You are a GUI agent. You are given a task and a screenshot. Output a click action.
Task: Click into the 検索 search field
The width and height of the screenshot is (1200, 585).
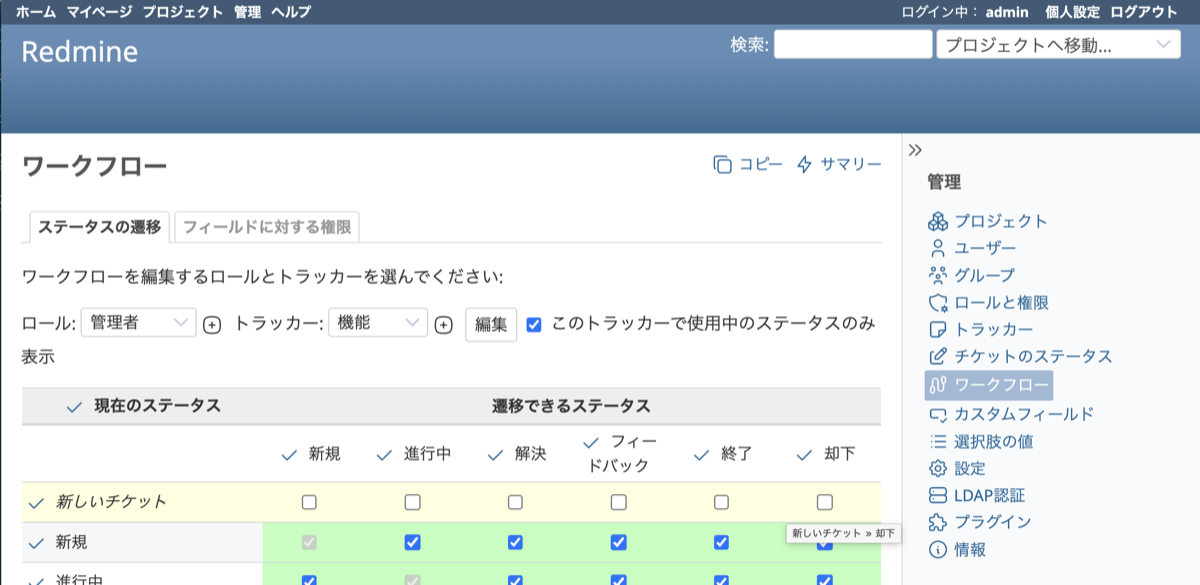(852, 45)
